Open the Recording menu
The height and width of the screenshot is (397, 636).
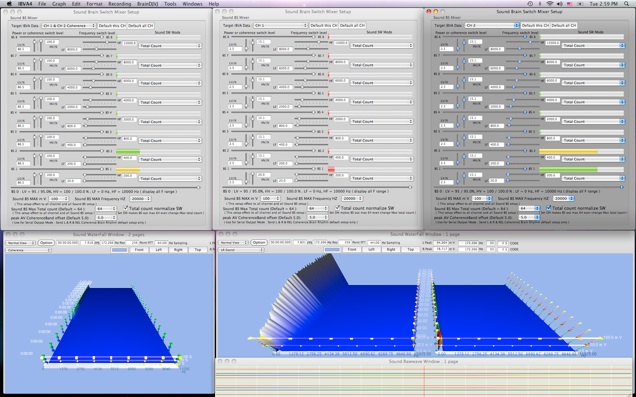119,4
